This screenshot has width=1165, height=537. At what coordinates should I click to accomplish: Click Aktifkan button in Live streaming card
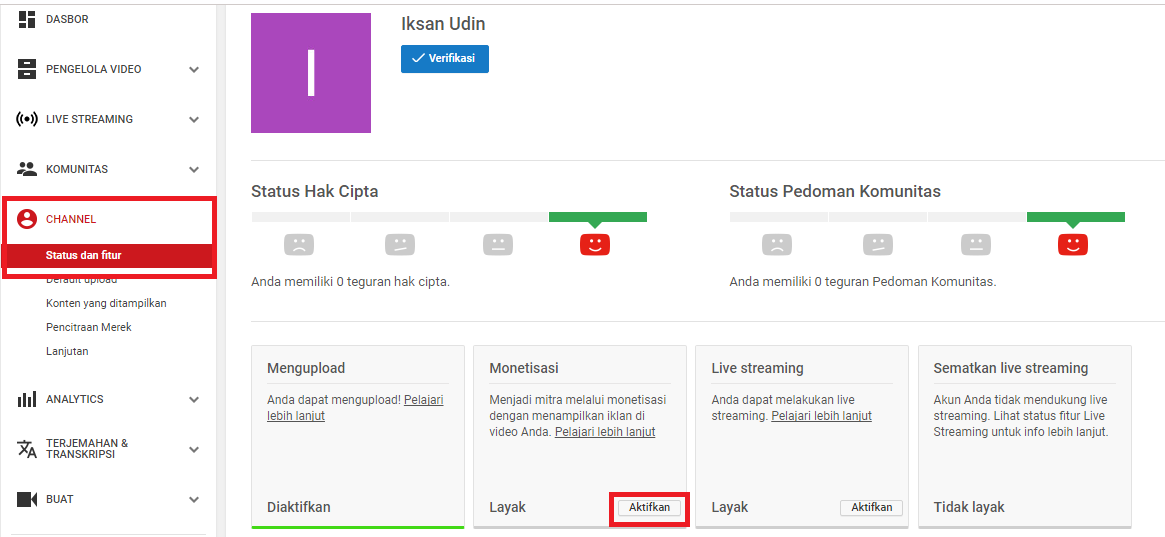point(872,507)
